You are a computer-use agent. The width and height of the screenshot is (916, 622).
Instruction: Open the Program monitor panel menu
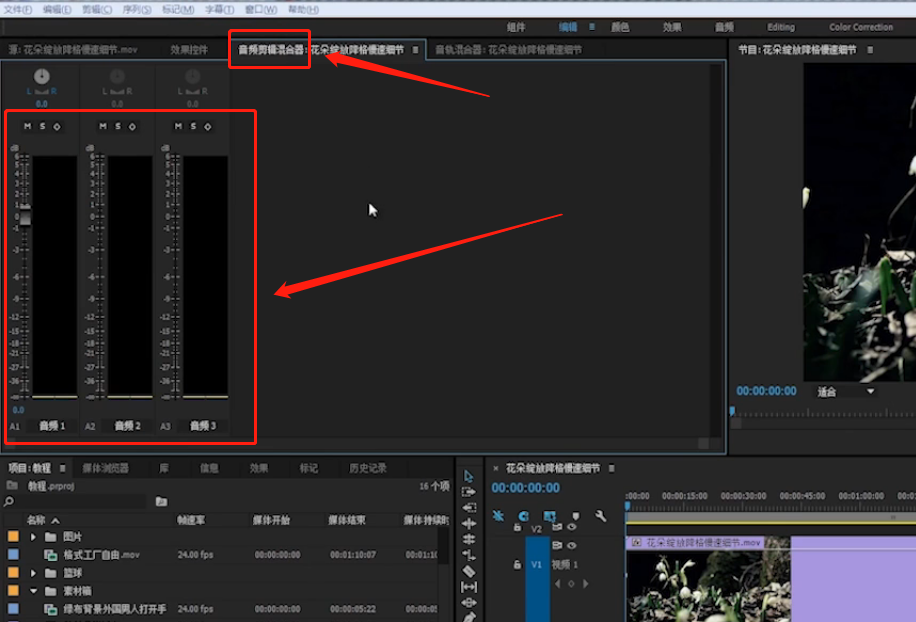[x=870, y=50]
